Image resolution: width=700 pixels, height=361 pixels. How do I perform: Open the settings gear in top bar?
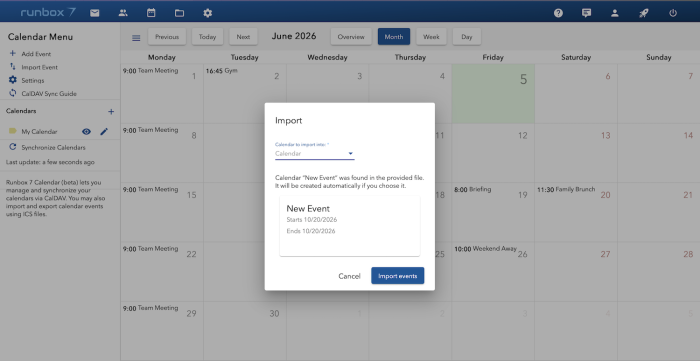[x=208, y=13]
